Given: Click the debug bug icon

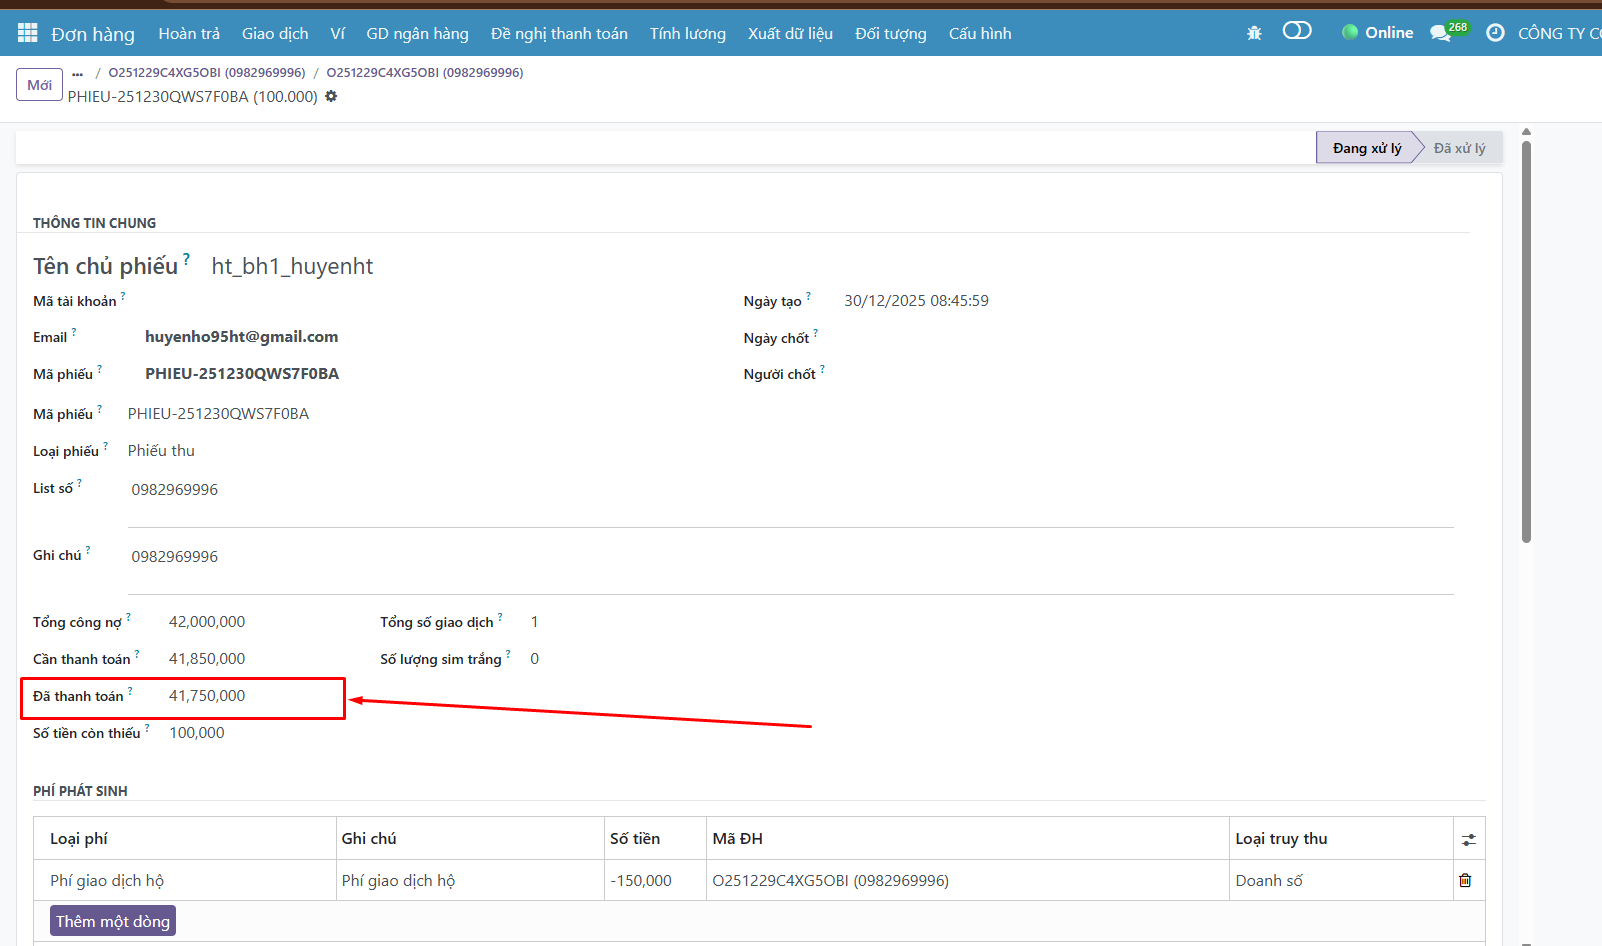Looking at the screenshot, I should pyautogui.click(x=1254, y=33).
